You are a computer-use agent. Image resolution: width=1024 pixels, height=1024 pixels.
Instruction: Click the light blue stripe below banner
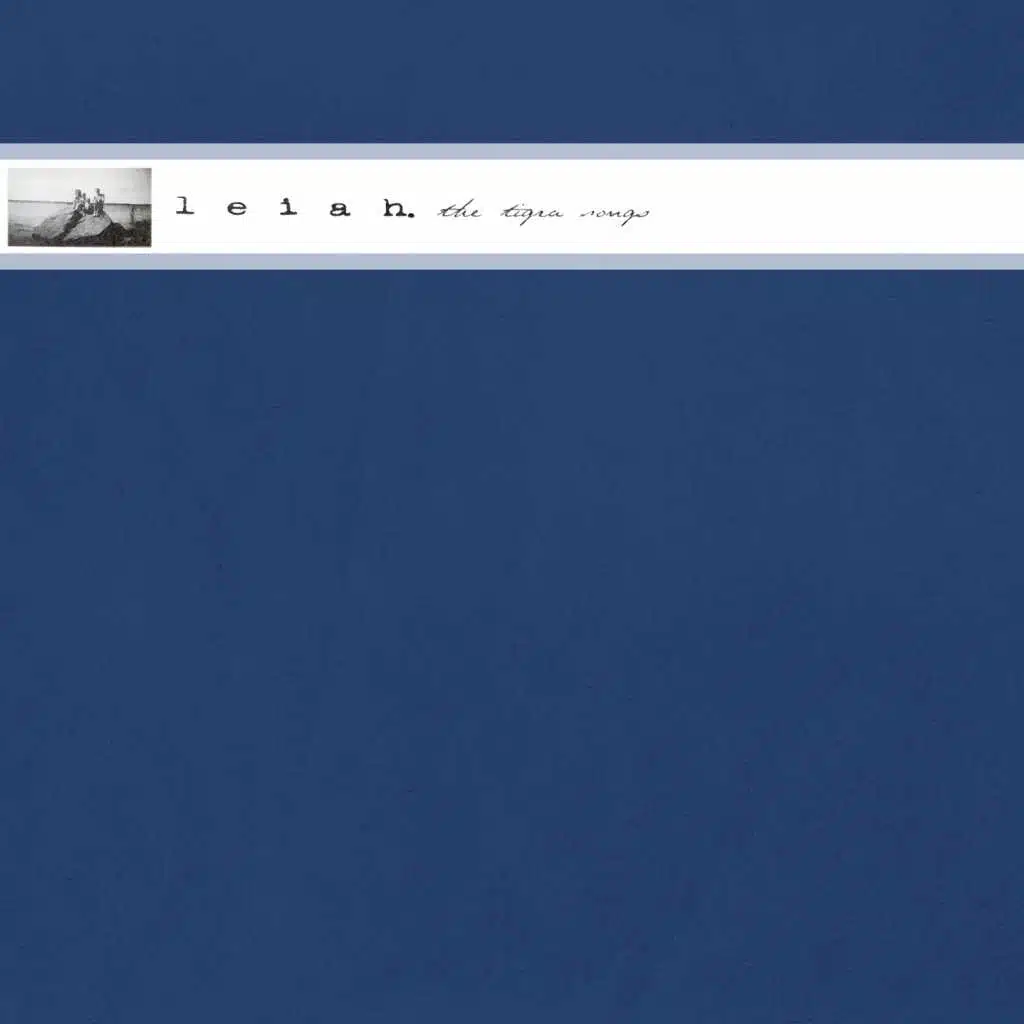512,262
